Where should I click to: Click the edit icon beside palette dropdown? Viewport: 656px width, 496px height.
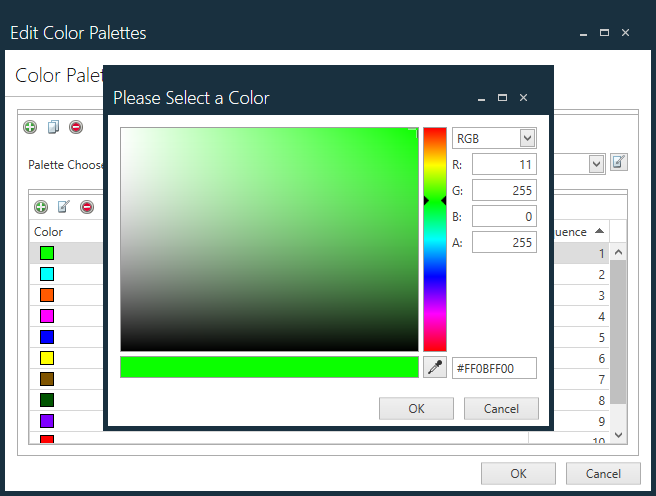pos(619,162)
